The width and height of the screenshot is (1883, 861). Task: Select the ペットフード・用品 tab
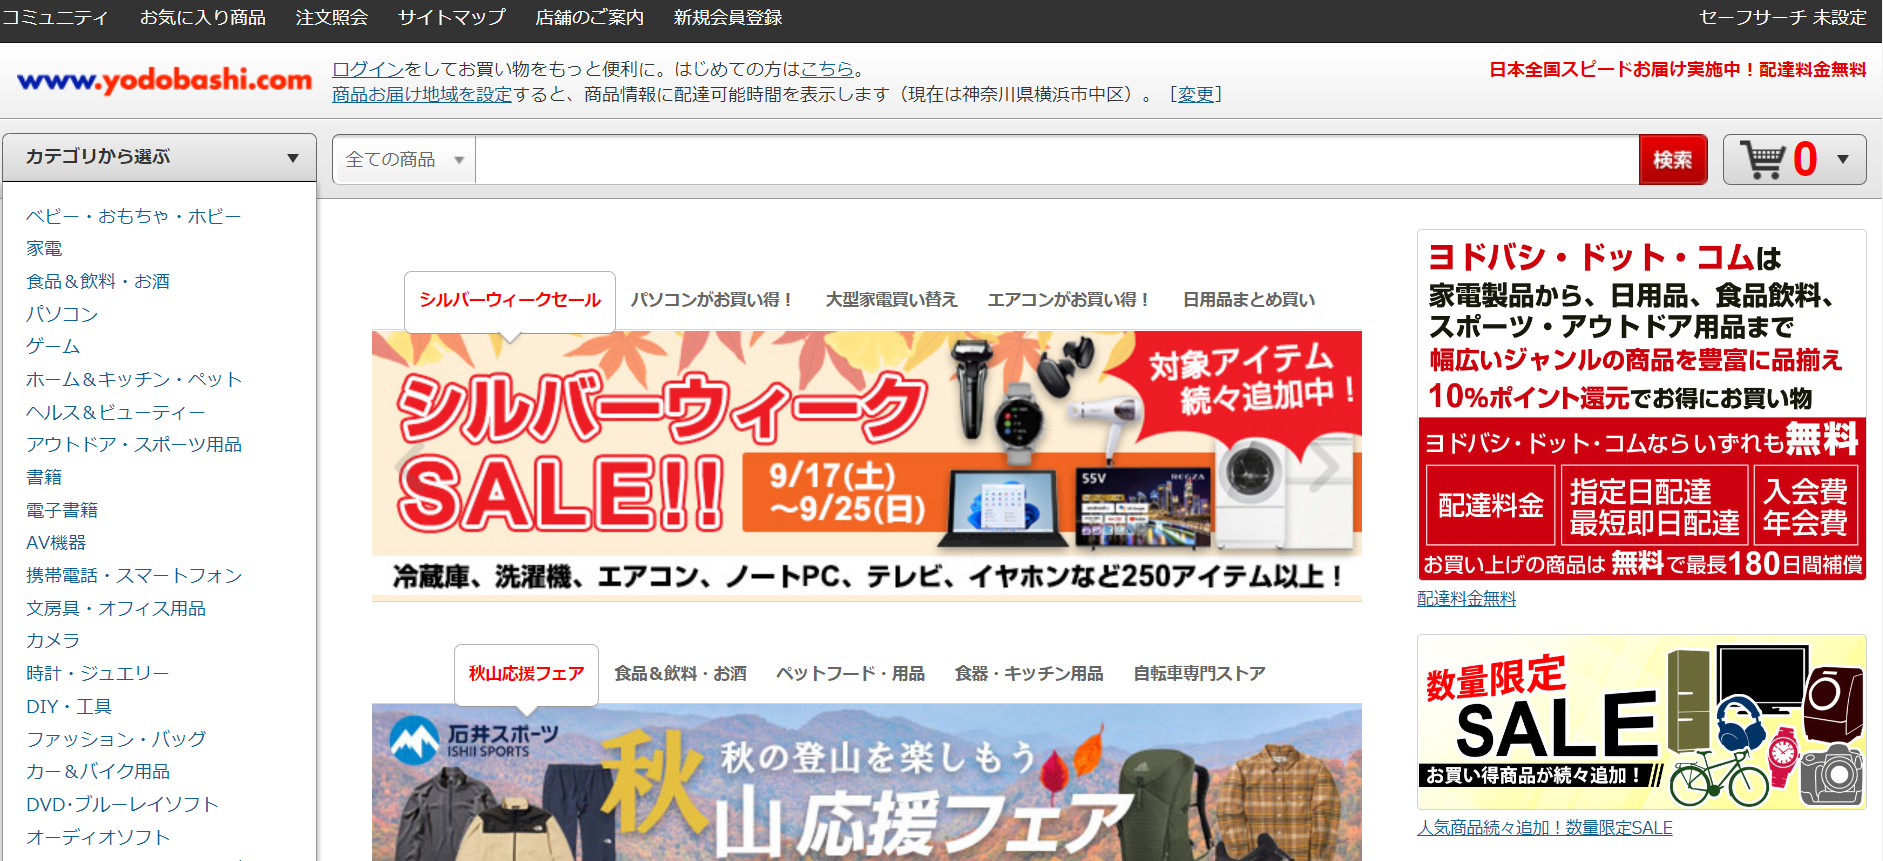(850, 674)
